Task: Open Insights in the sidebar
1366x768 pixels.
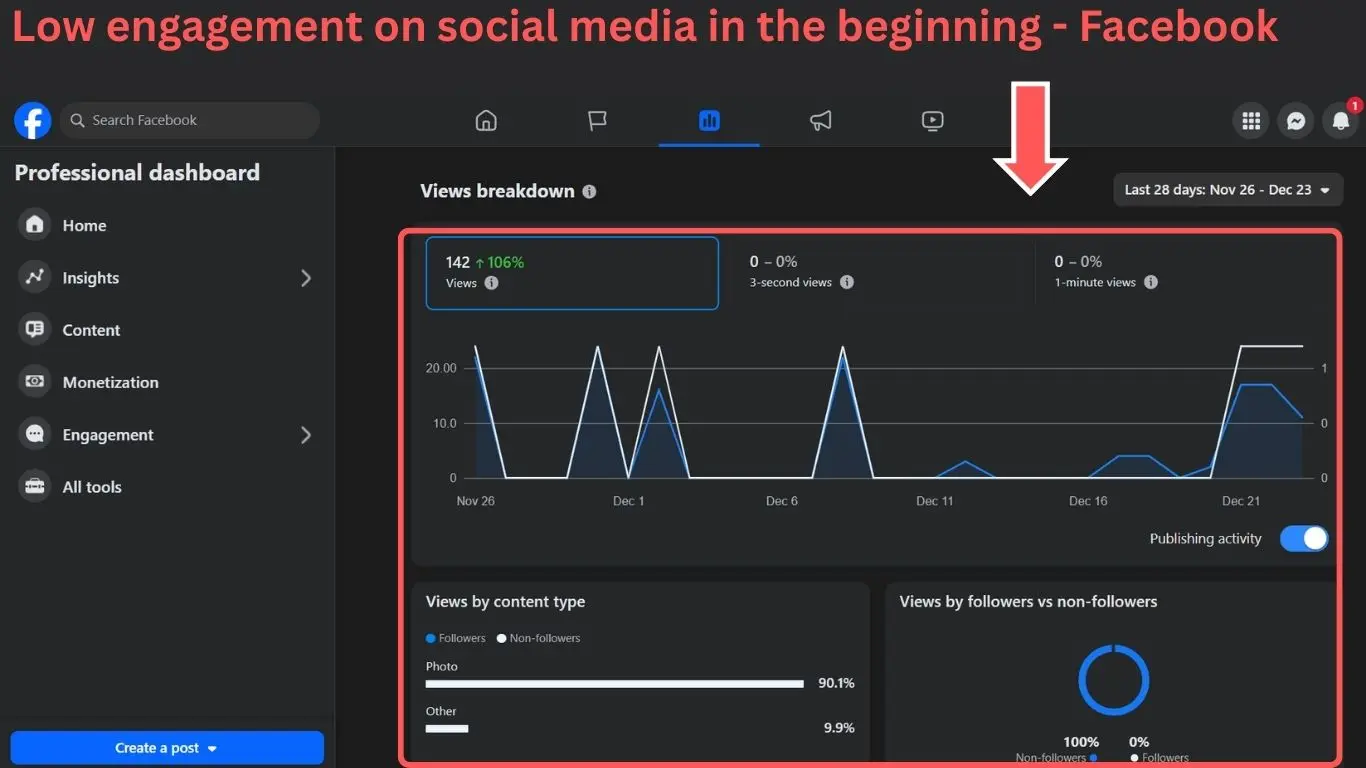Action: click(x=166, y=277)
